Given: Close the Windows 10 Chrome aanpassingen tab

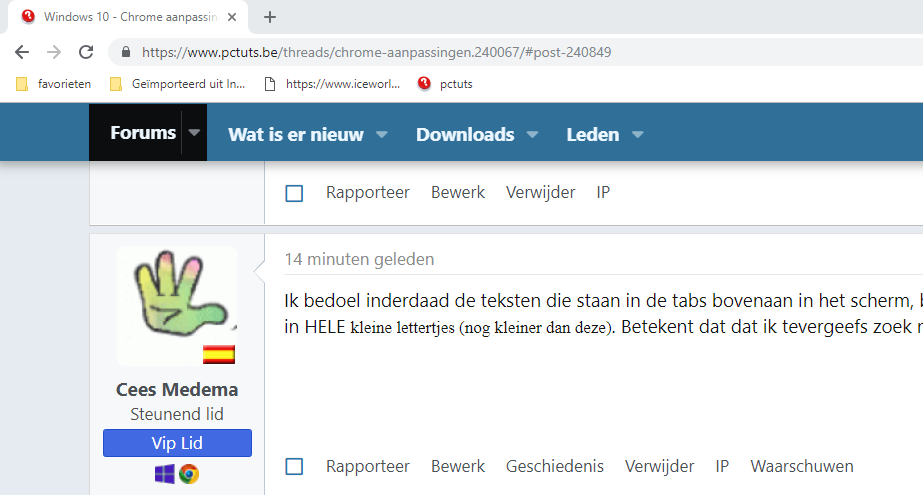Looking at the screenshot, I should point(232,17).
